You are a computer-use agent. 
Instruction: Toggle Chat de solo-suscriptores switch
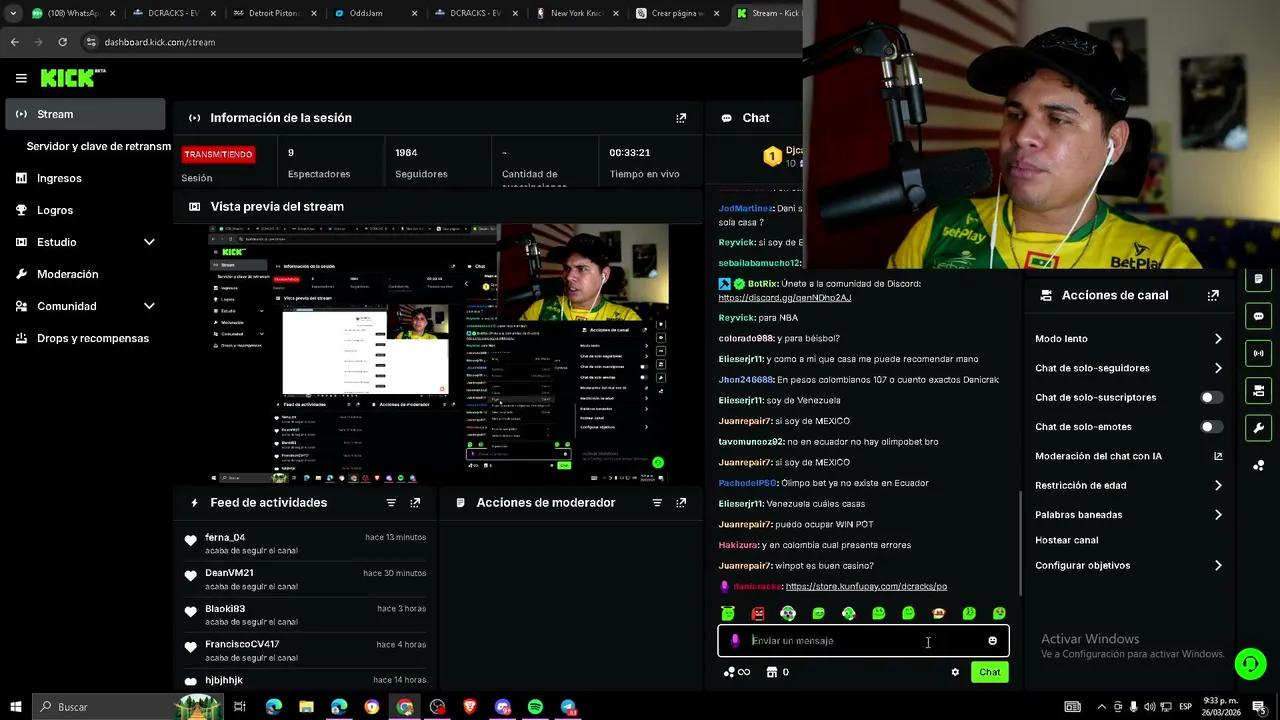pyautogui.click(x=1211, y=398)
